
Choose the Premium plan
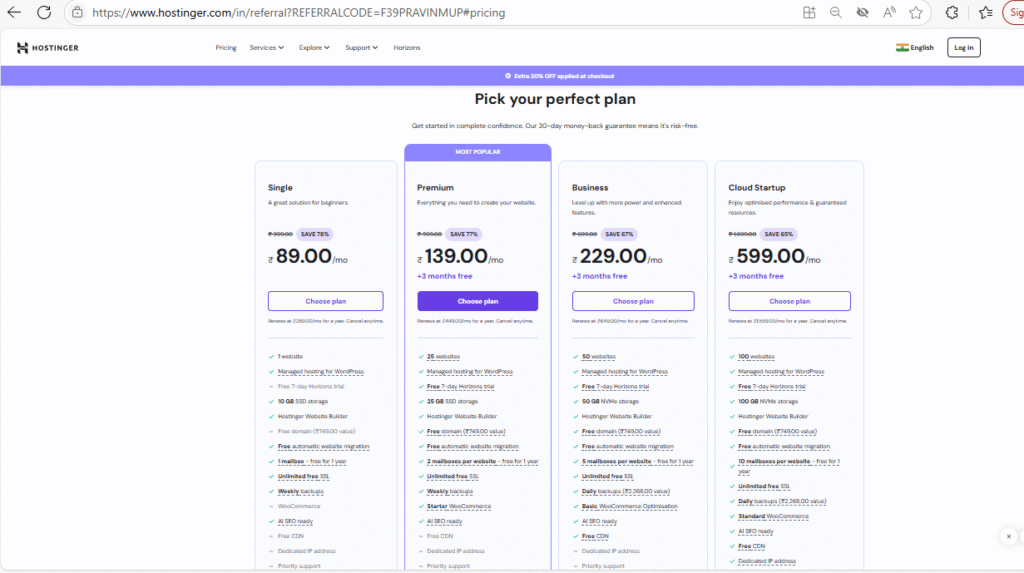coord(477,301)
